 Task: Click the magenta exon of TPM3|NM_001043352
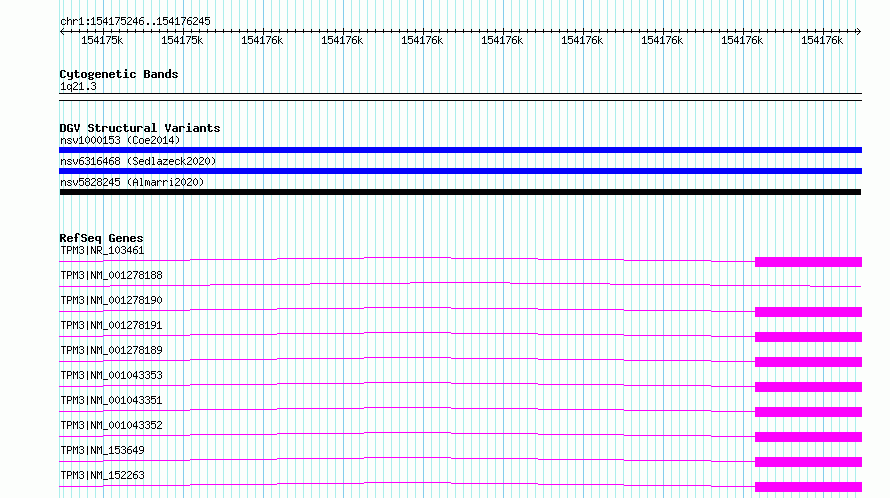pyautogui.click(x=808, y=437)
